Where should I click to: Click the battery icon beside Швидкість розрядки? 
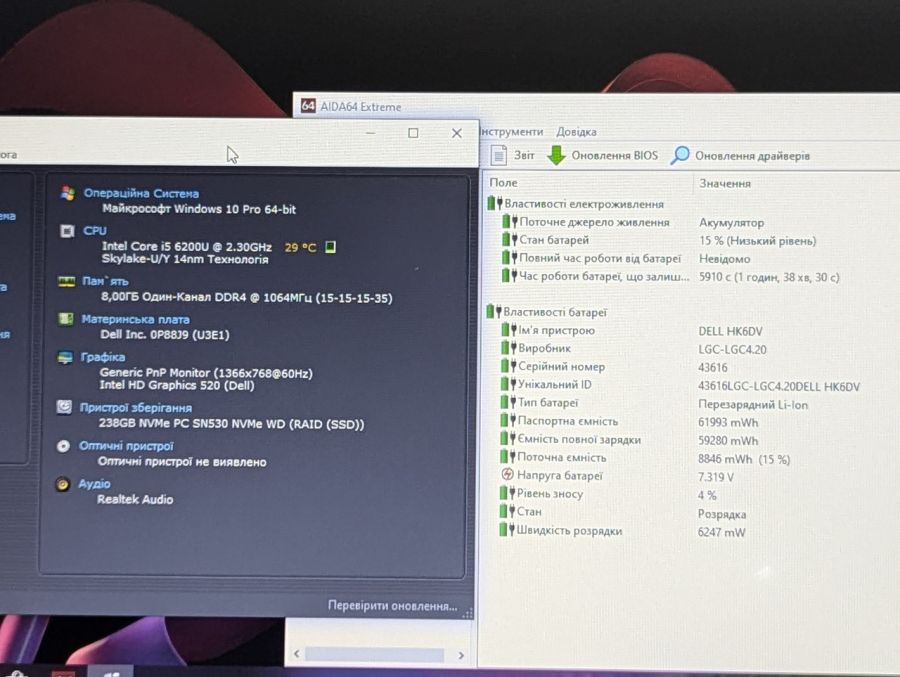[x=507, y=530]
